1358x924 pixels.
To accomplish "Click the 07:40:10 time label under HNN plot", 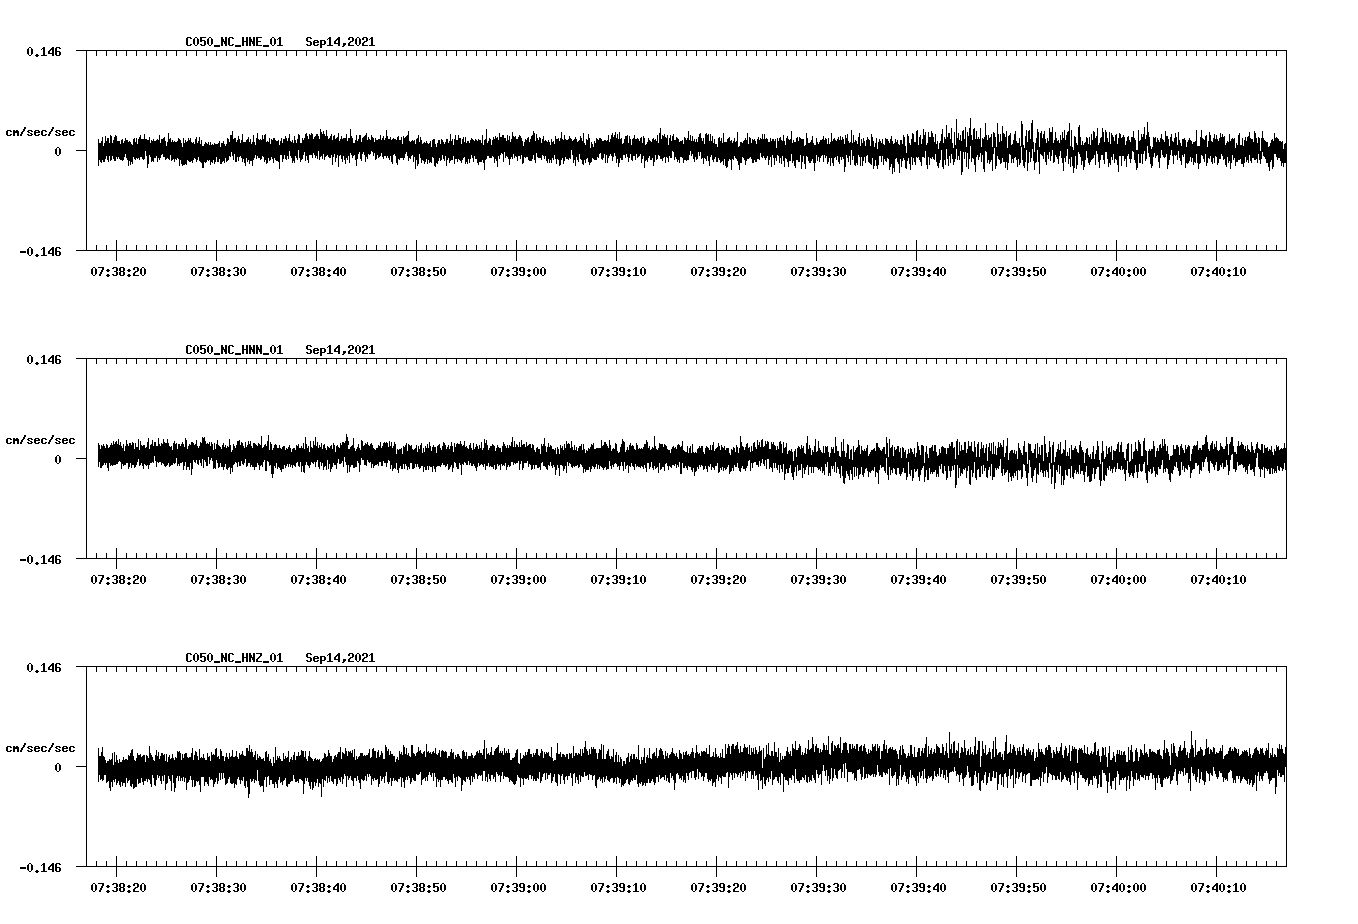I will click(x=1218, y=580).
